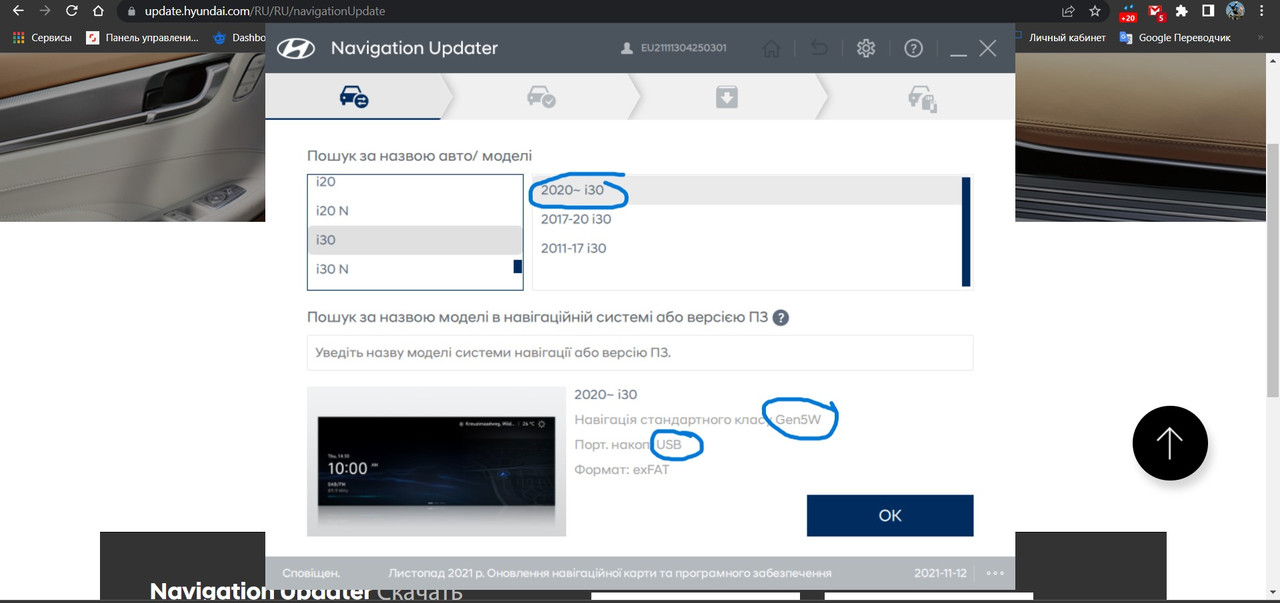Screen dimensions: 1280x603
Task: Open the Chrome profile avatar
Action: coord(1235,12)
